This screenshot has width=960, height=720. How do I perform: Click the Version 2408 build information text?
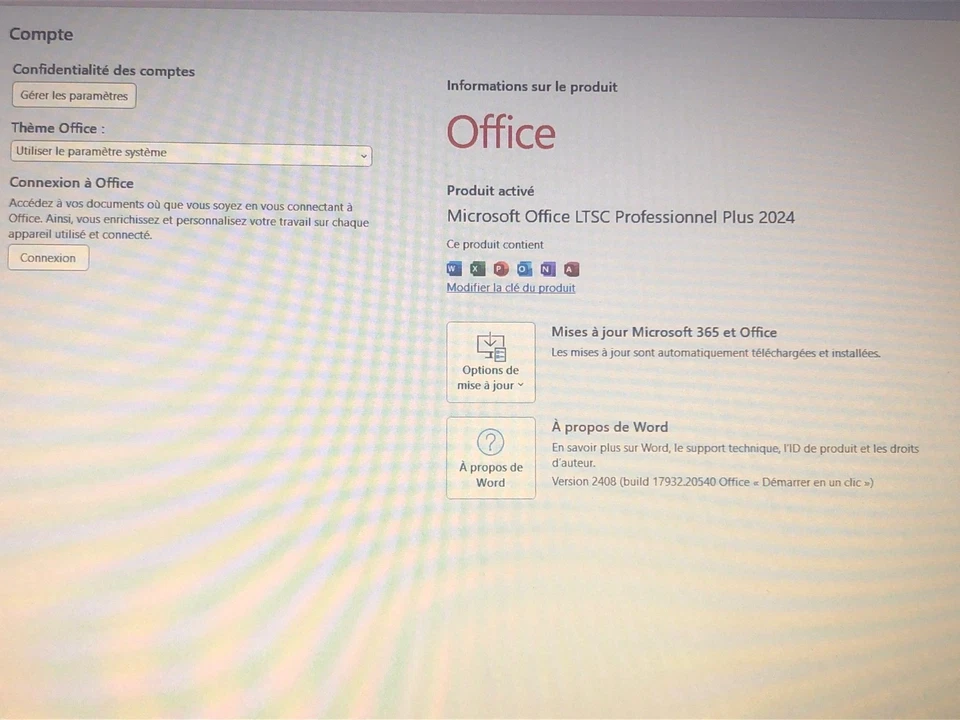tap(712, 482)
